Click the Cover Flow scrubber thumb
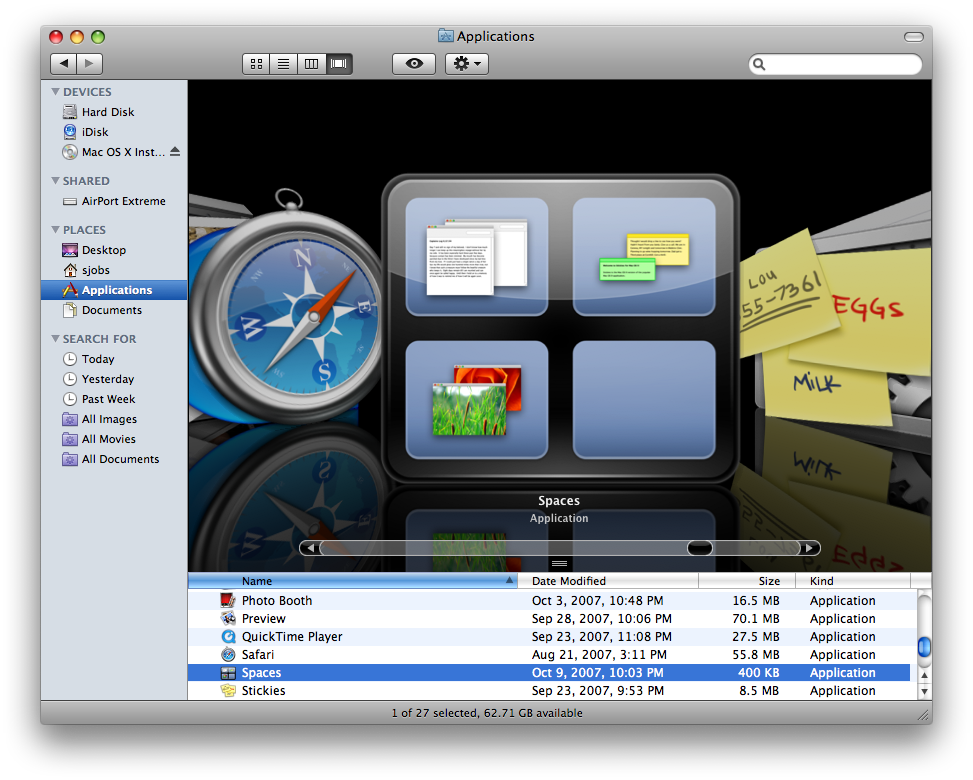Image resolution: width=973 pixels, height=780 pixels. pyautogui.click(x=699, y=548)
